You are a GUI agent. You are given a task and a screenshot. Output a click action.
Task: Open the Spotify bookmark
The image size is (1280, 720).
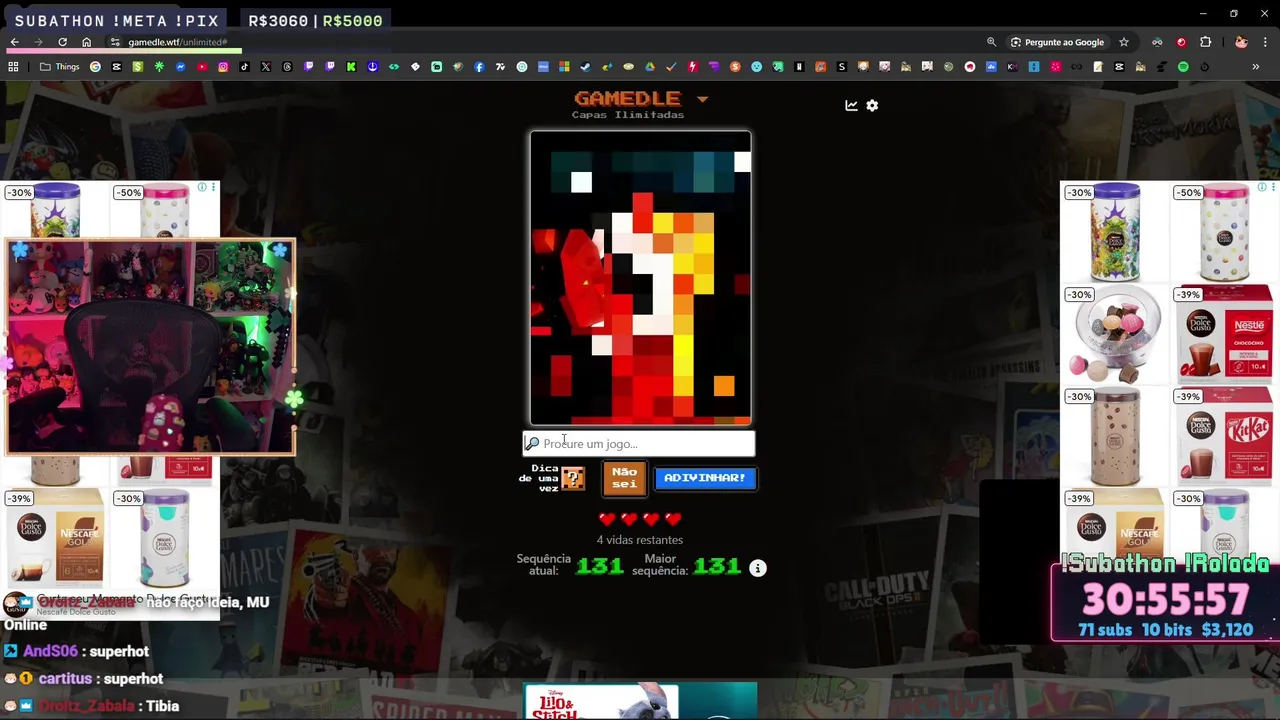tap(1183, 67)
